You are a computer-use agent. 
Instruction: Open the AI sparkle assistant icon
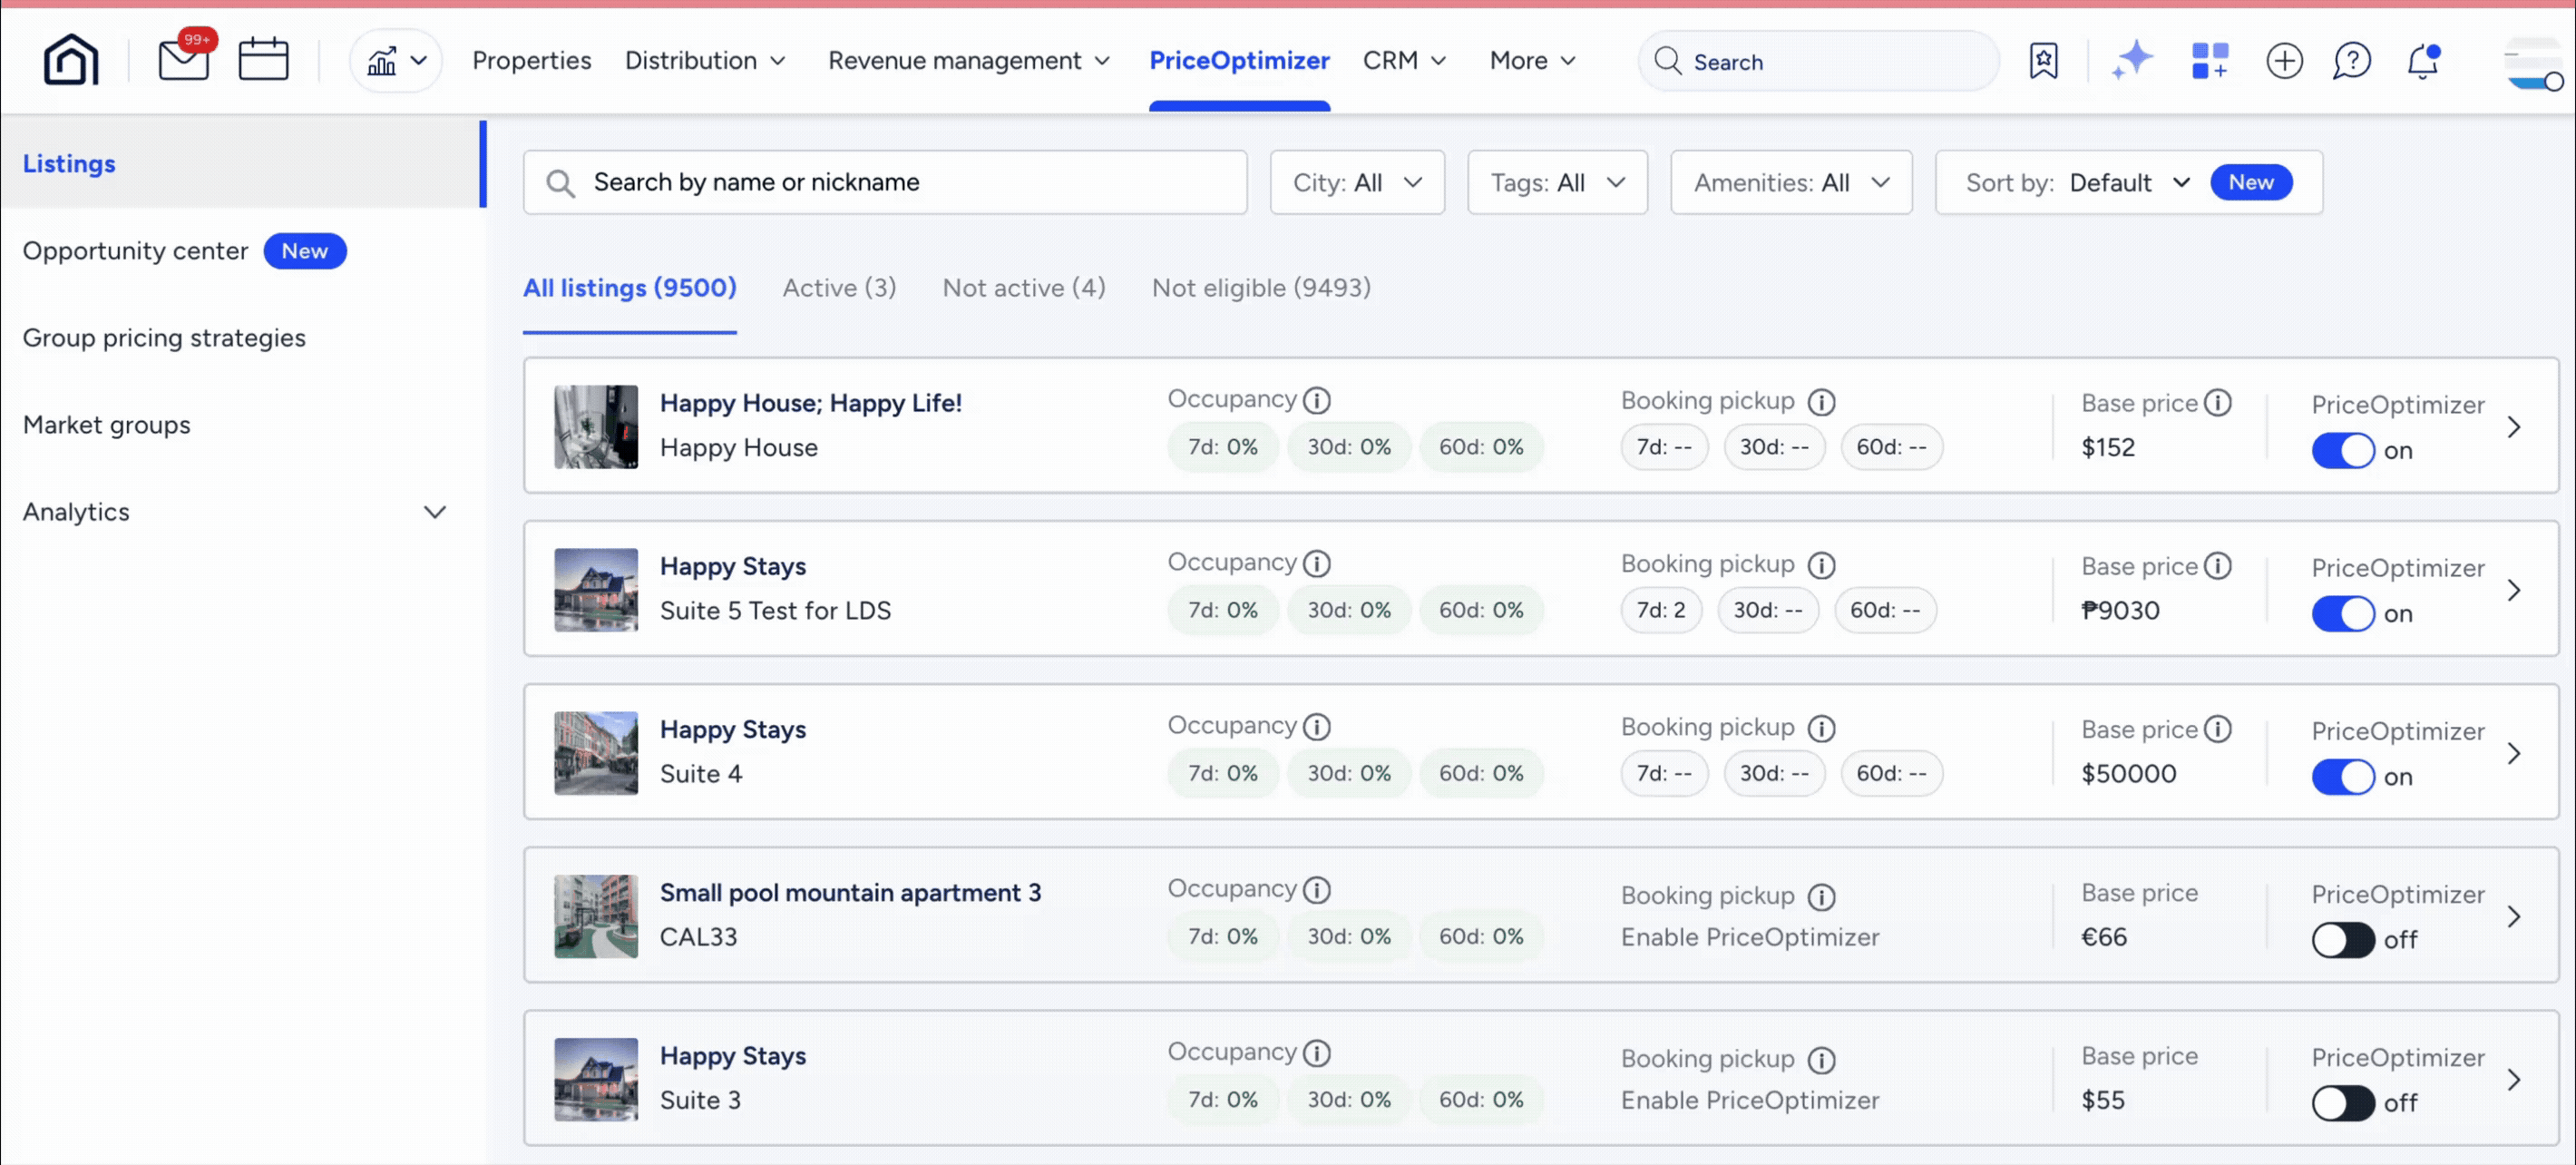pos(2131,60)
